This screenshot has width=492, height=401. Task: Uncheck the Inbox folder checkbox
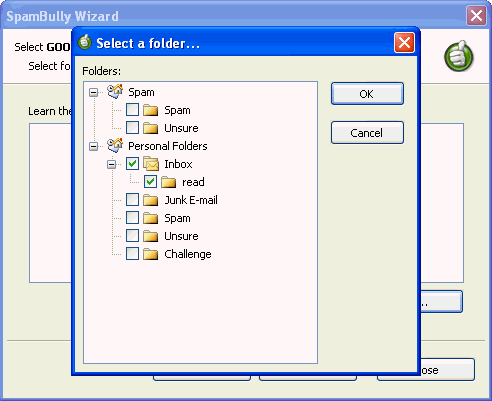[132, 164]
